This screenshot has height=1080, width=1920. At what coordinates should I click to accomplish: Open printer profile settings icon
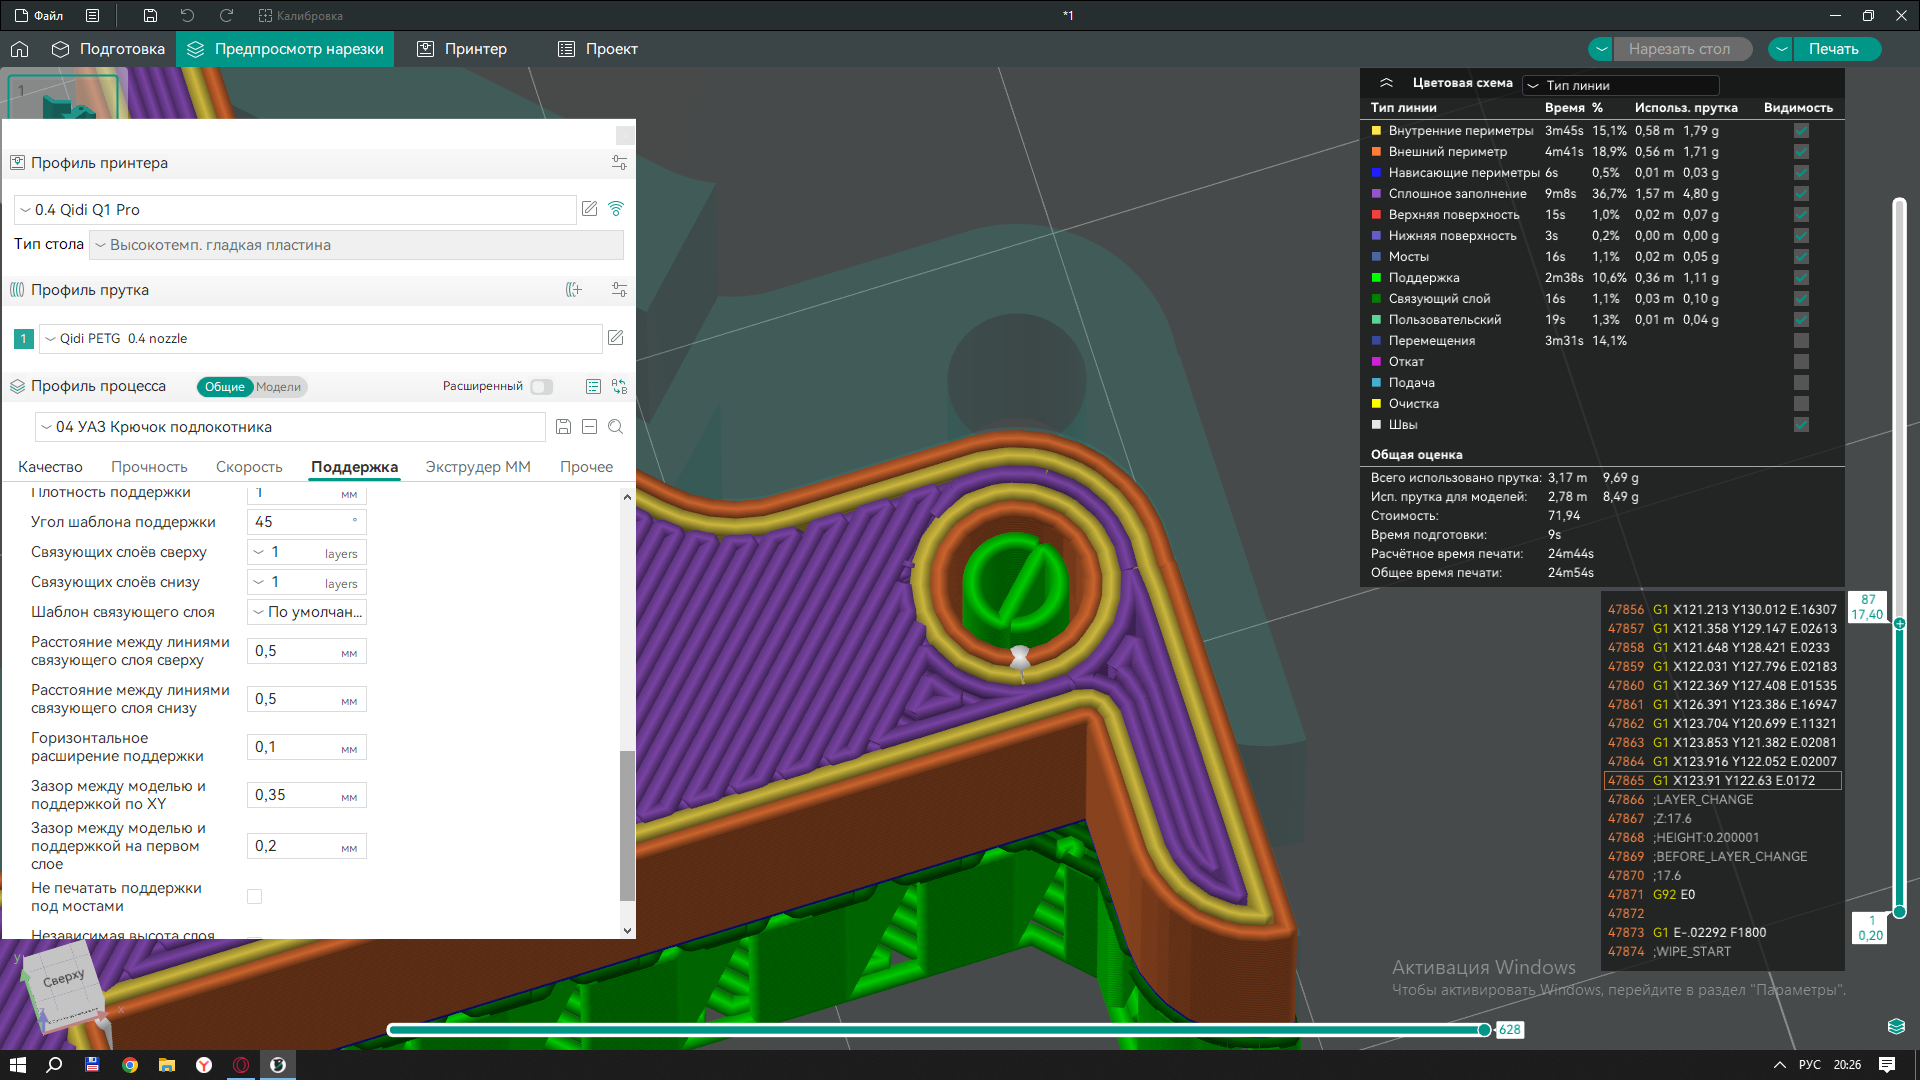coord(619,163)
